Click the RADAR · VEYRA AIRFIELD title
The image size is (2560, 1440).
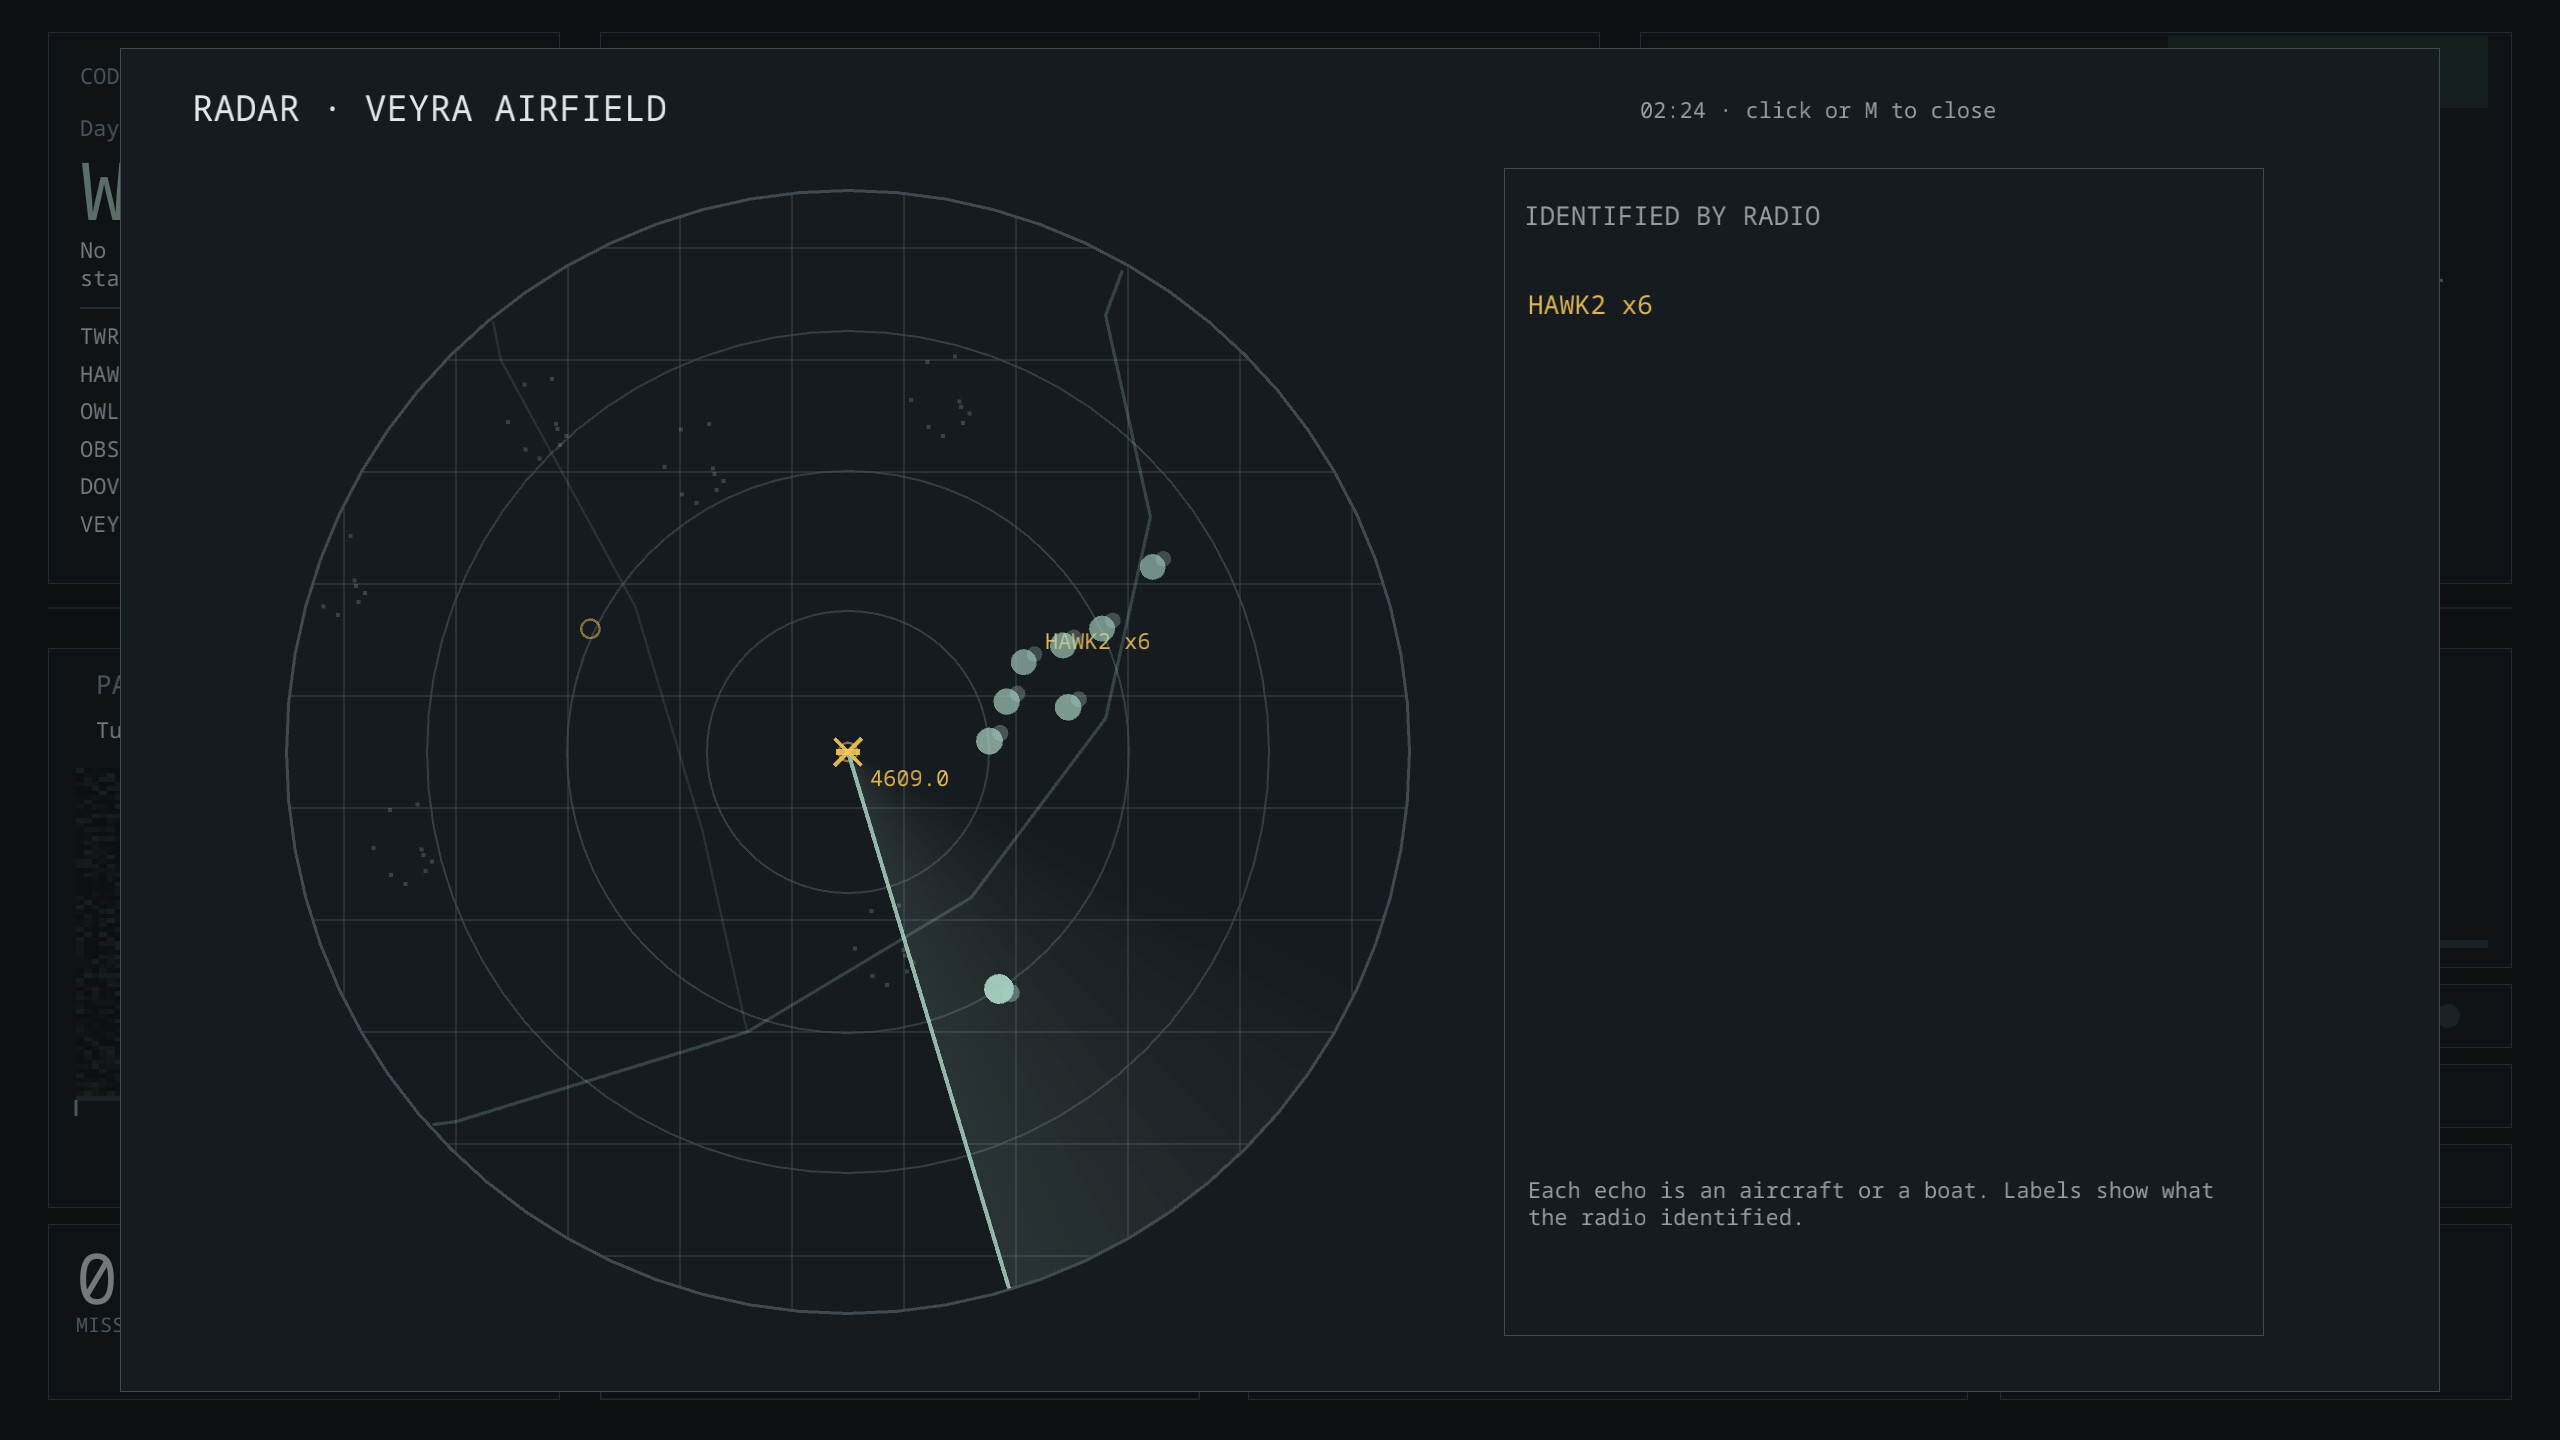coord(430,109)
